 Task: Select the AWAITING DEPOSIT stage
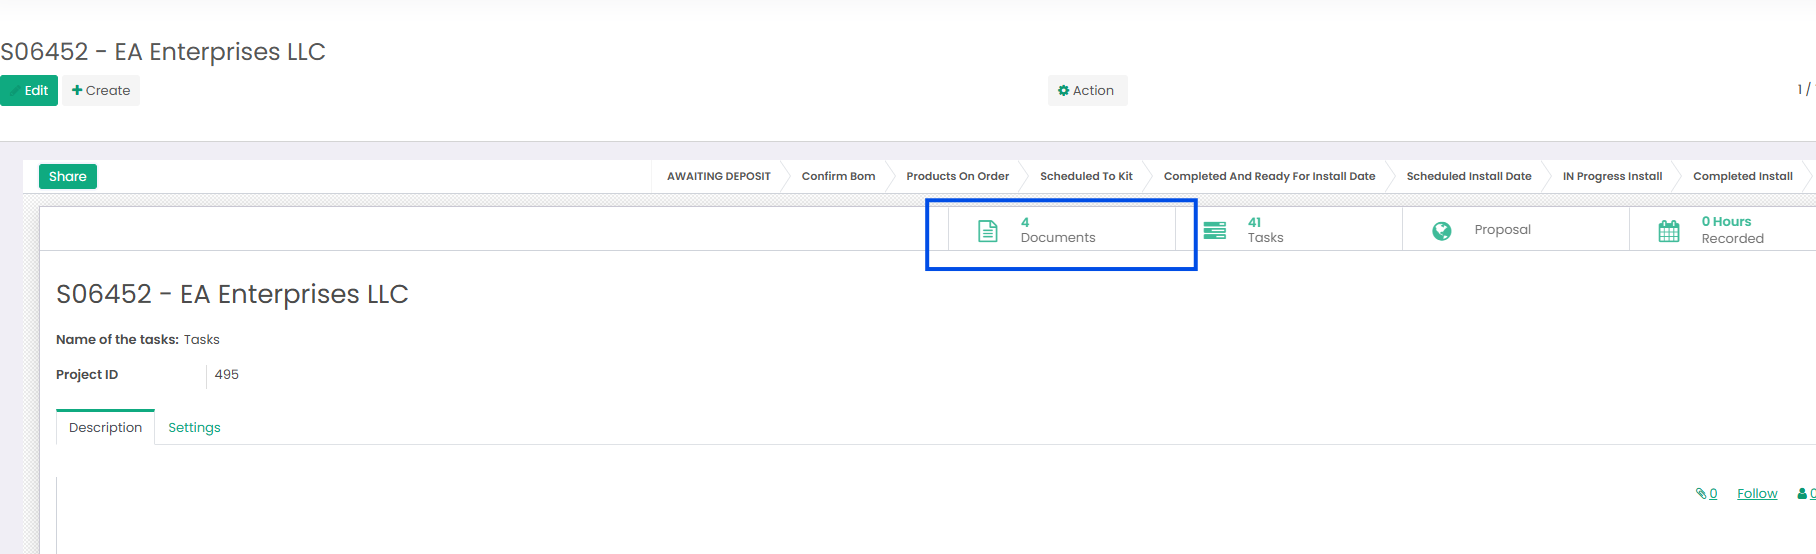point(718,176)
